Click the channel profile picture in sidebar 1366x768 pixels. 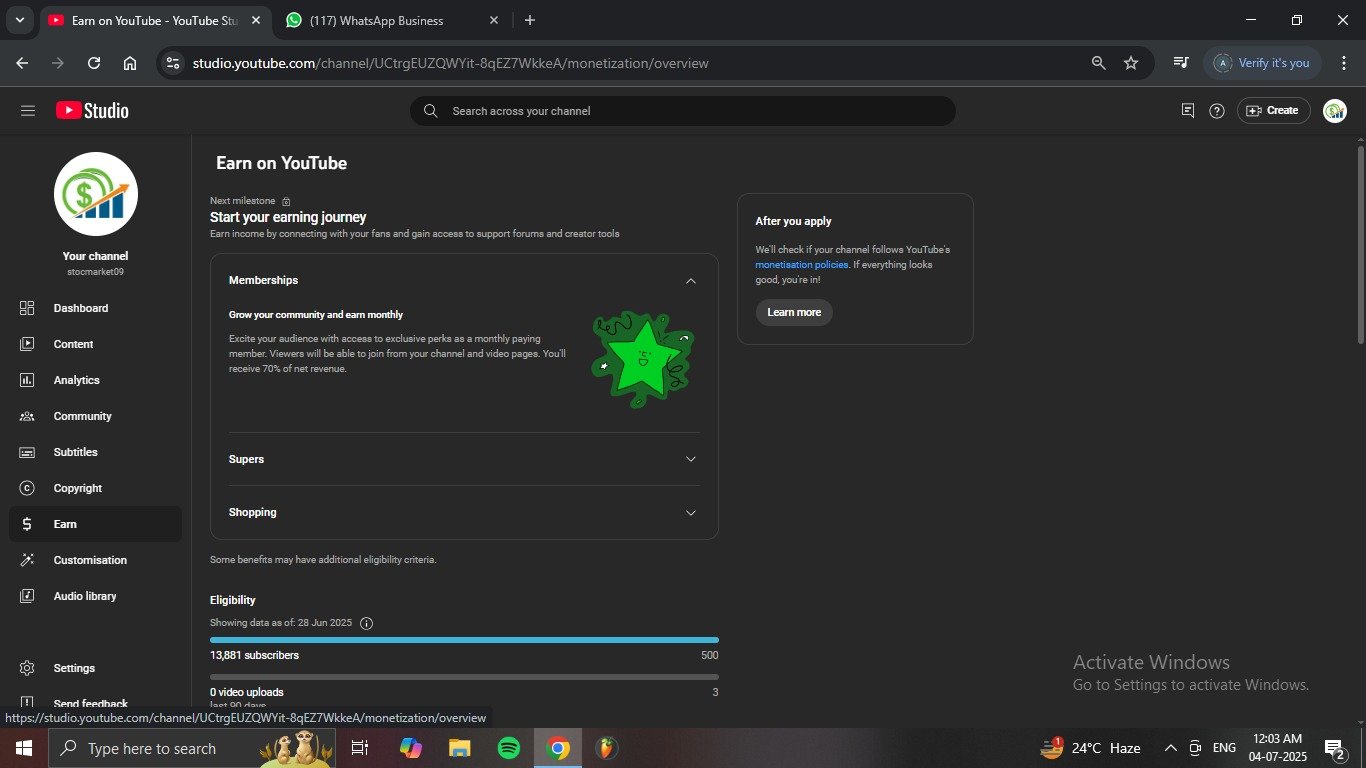tap(96, 194)
